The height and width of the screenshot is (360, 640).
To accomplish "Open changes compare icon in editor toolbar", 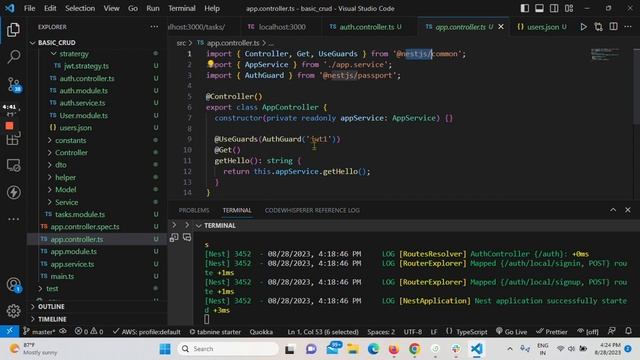I will (598, 27).
